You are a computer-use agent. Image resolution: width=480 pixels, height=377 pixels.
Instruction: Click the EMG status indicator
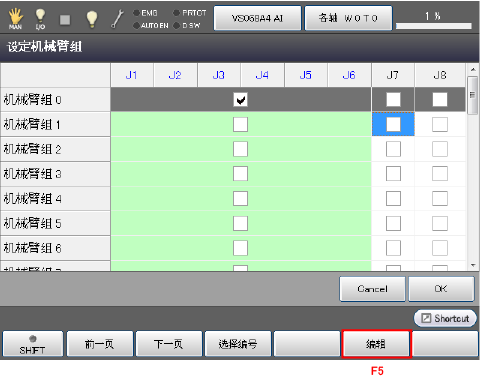click(x=145, y=13)
